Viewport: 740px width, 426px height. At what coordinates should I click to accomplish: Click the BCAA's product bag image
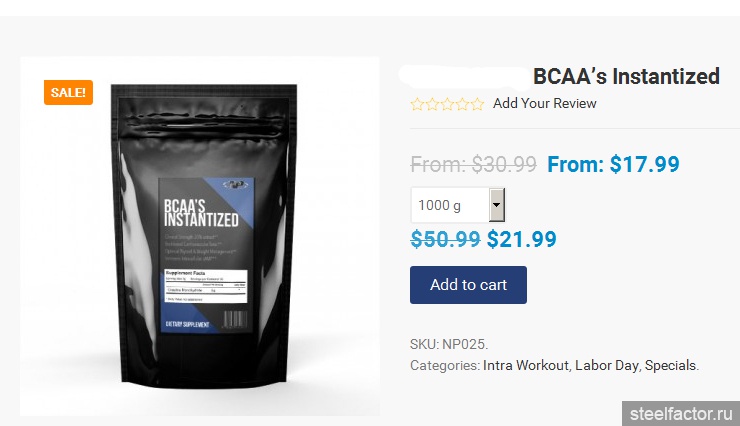pyautogui.click(x=204, y=234)
